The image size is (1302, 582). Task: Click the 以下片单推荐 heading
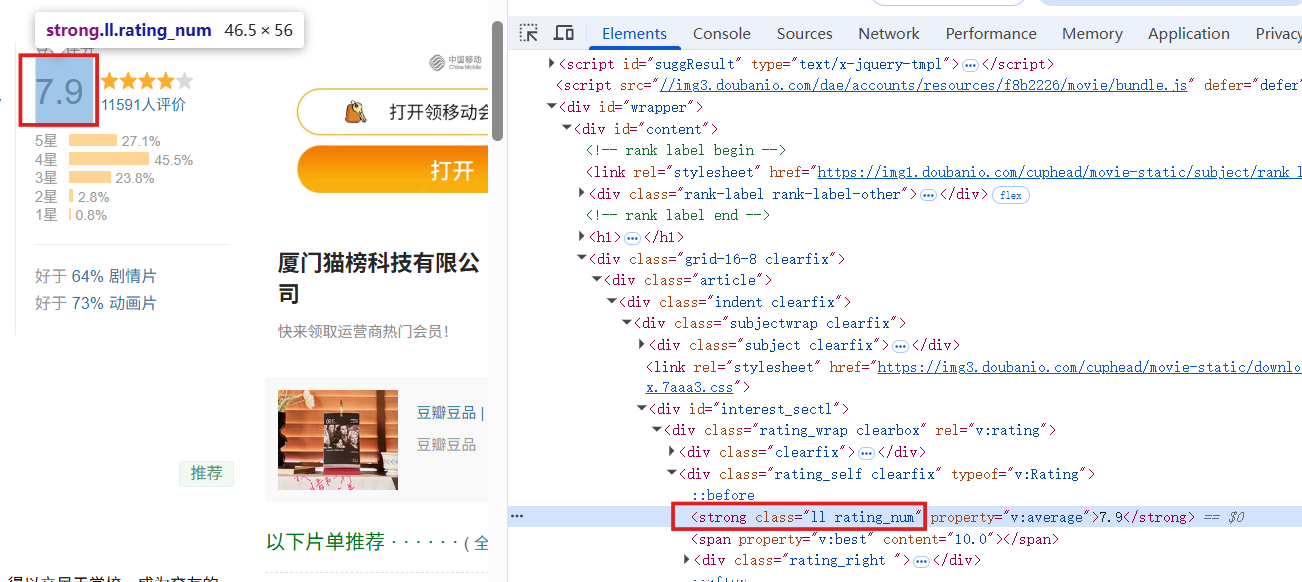click(325, 542)
